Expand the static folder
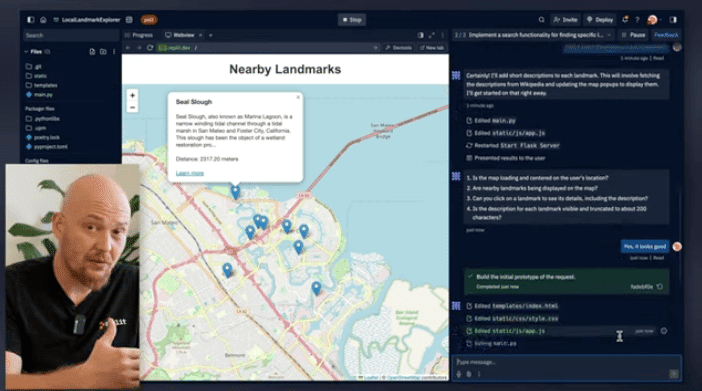 37,76
